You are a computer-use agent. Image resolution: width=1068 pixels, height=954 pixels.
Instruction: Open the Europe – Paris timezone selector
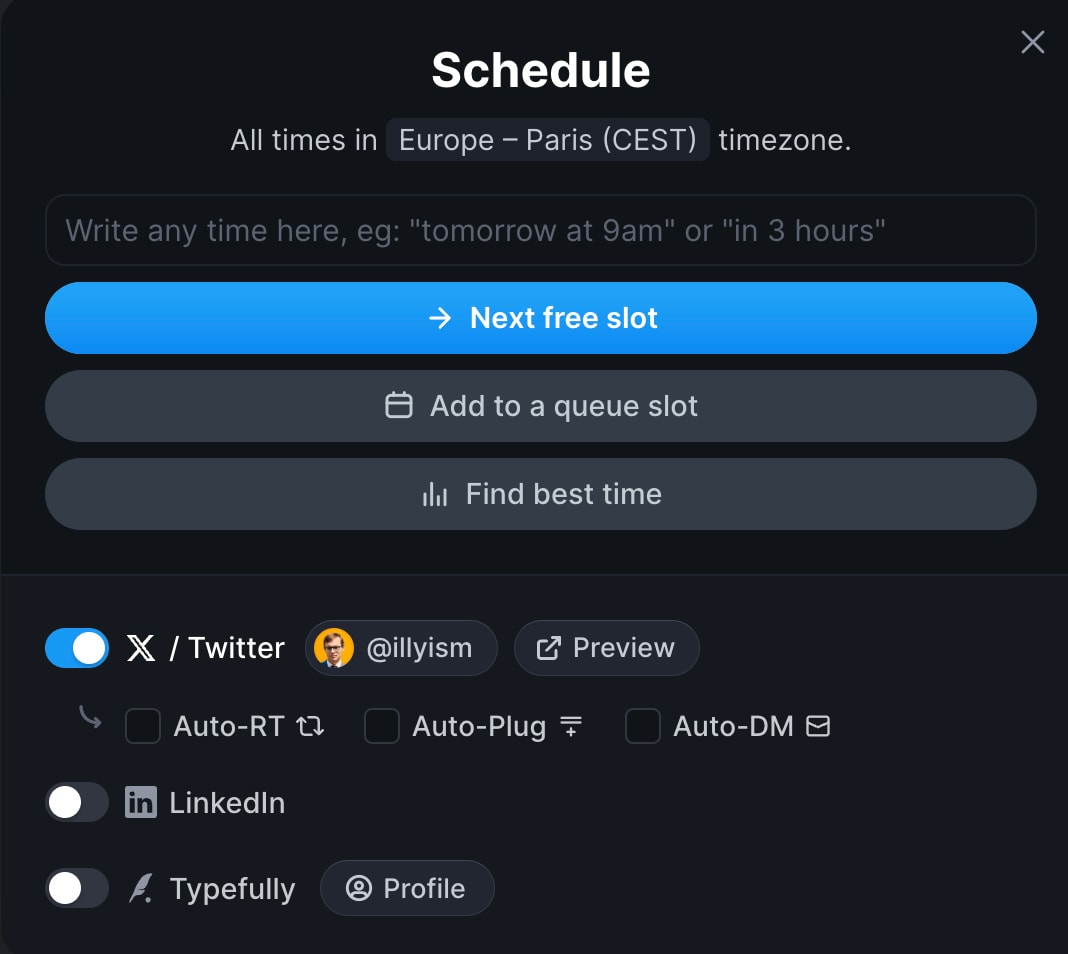tap(548, 140)
